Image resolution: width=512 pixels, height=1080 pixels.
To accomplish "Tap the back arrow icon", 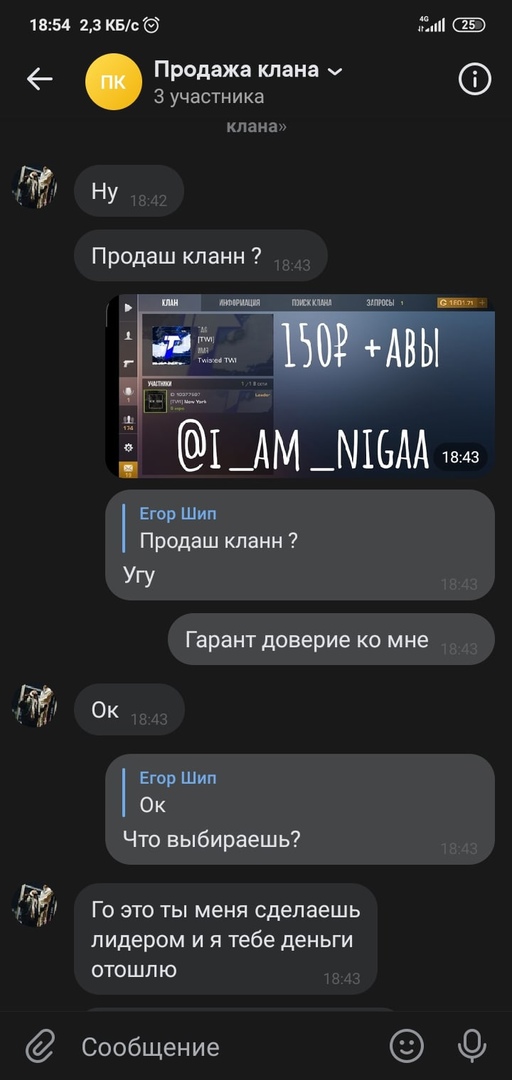I will point(39,80).
